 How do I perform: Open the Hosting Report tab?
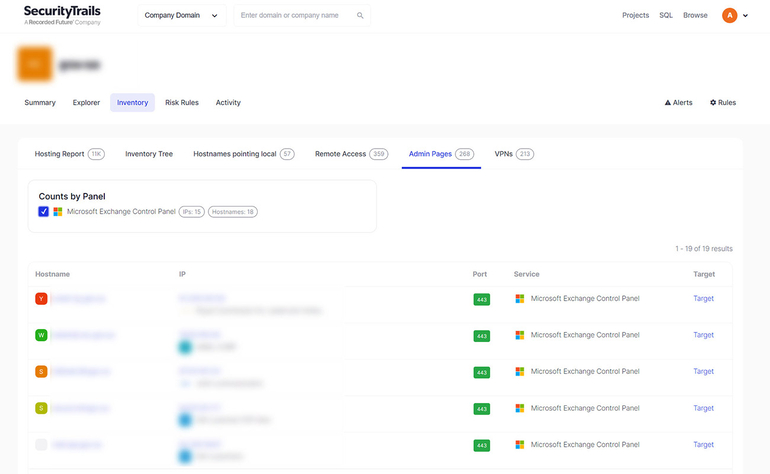coord(69,154)
